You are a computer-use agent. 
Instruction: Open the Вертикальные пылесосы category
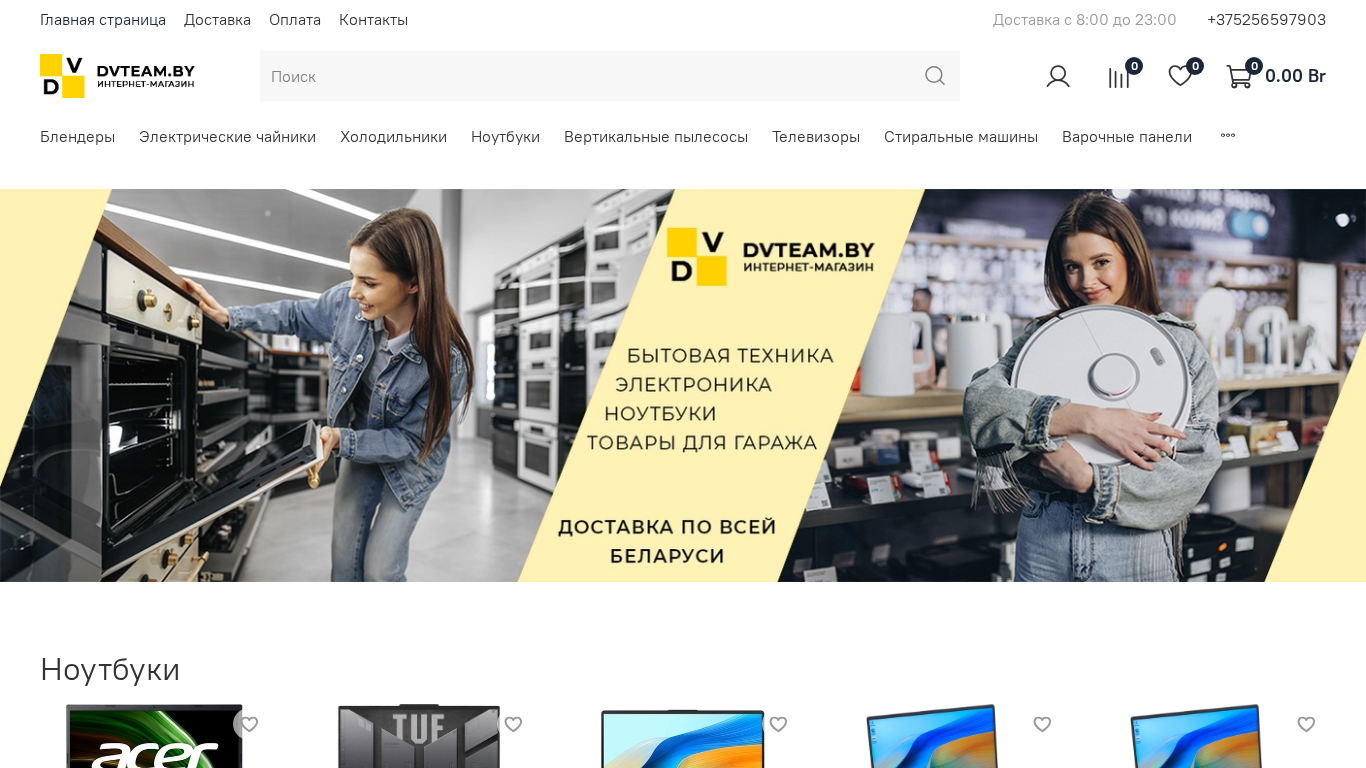tap(656, 137)
